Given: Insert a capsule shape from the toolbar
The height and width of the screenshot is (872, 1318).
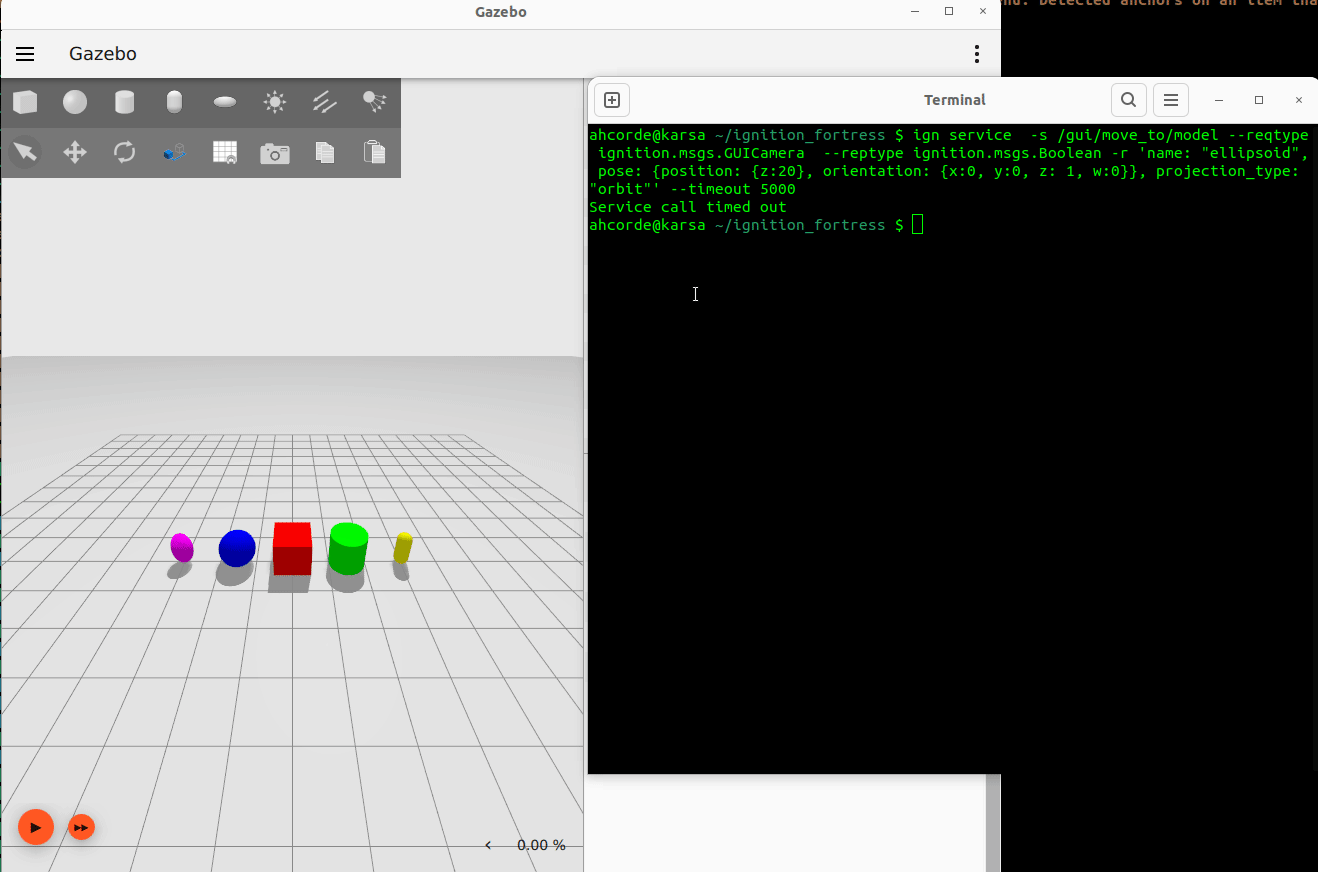Looking at the screenshot, I should click(x=174, y=102).
